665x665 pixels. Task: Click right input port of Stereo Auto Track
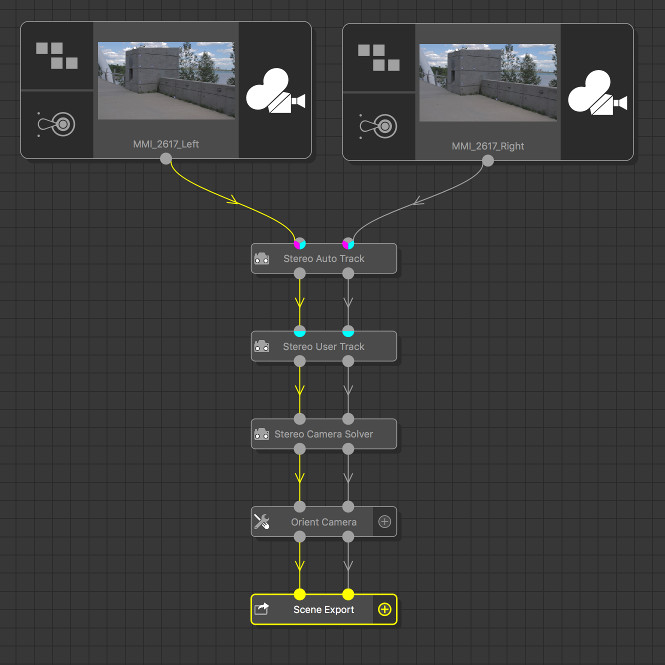tap(348, 243)
